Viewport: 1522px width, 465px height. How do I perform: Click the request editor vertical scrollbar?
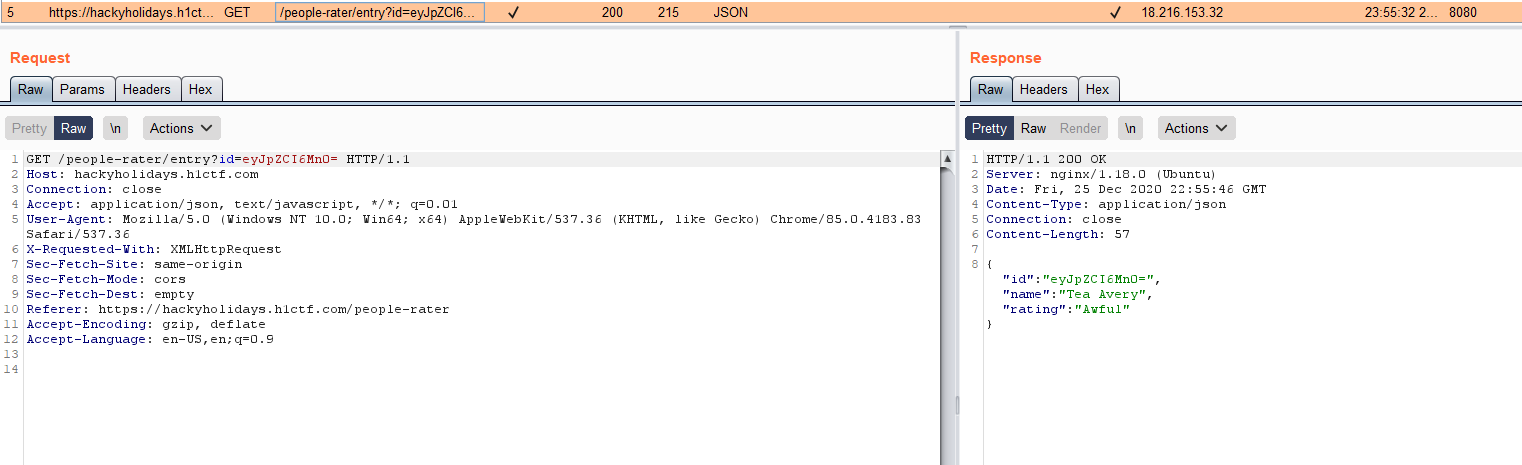pyautogui.click(x=946, y=300)
